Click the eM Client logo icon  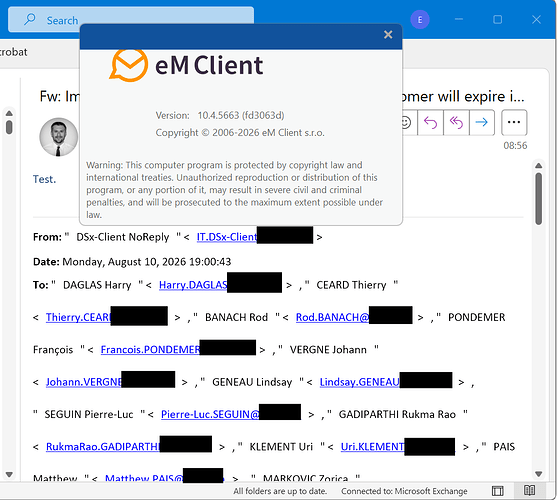129,65
